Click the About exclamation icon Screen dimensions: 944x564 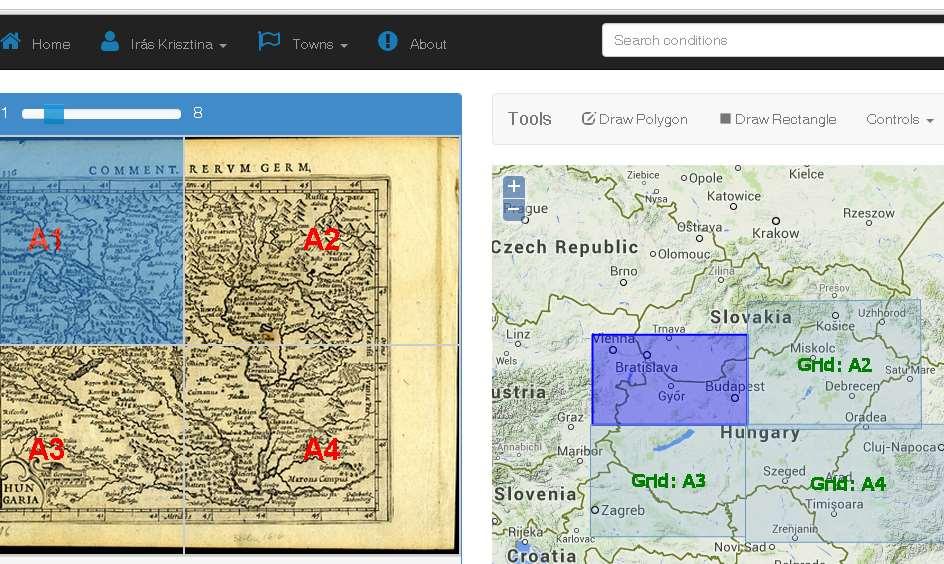point(388,41)
